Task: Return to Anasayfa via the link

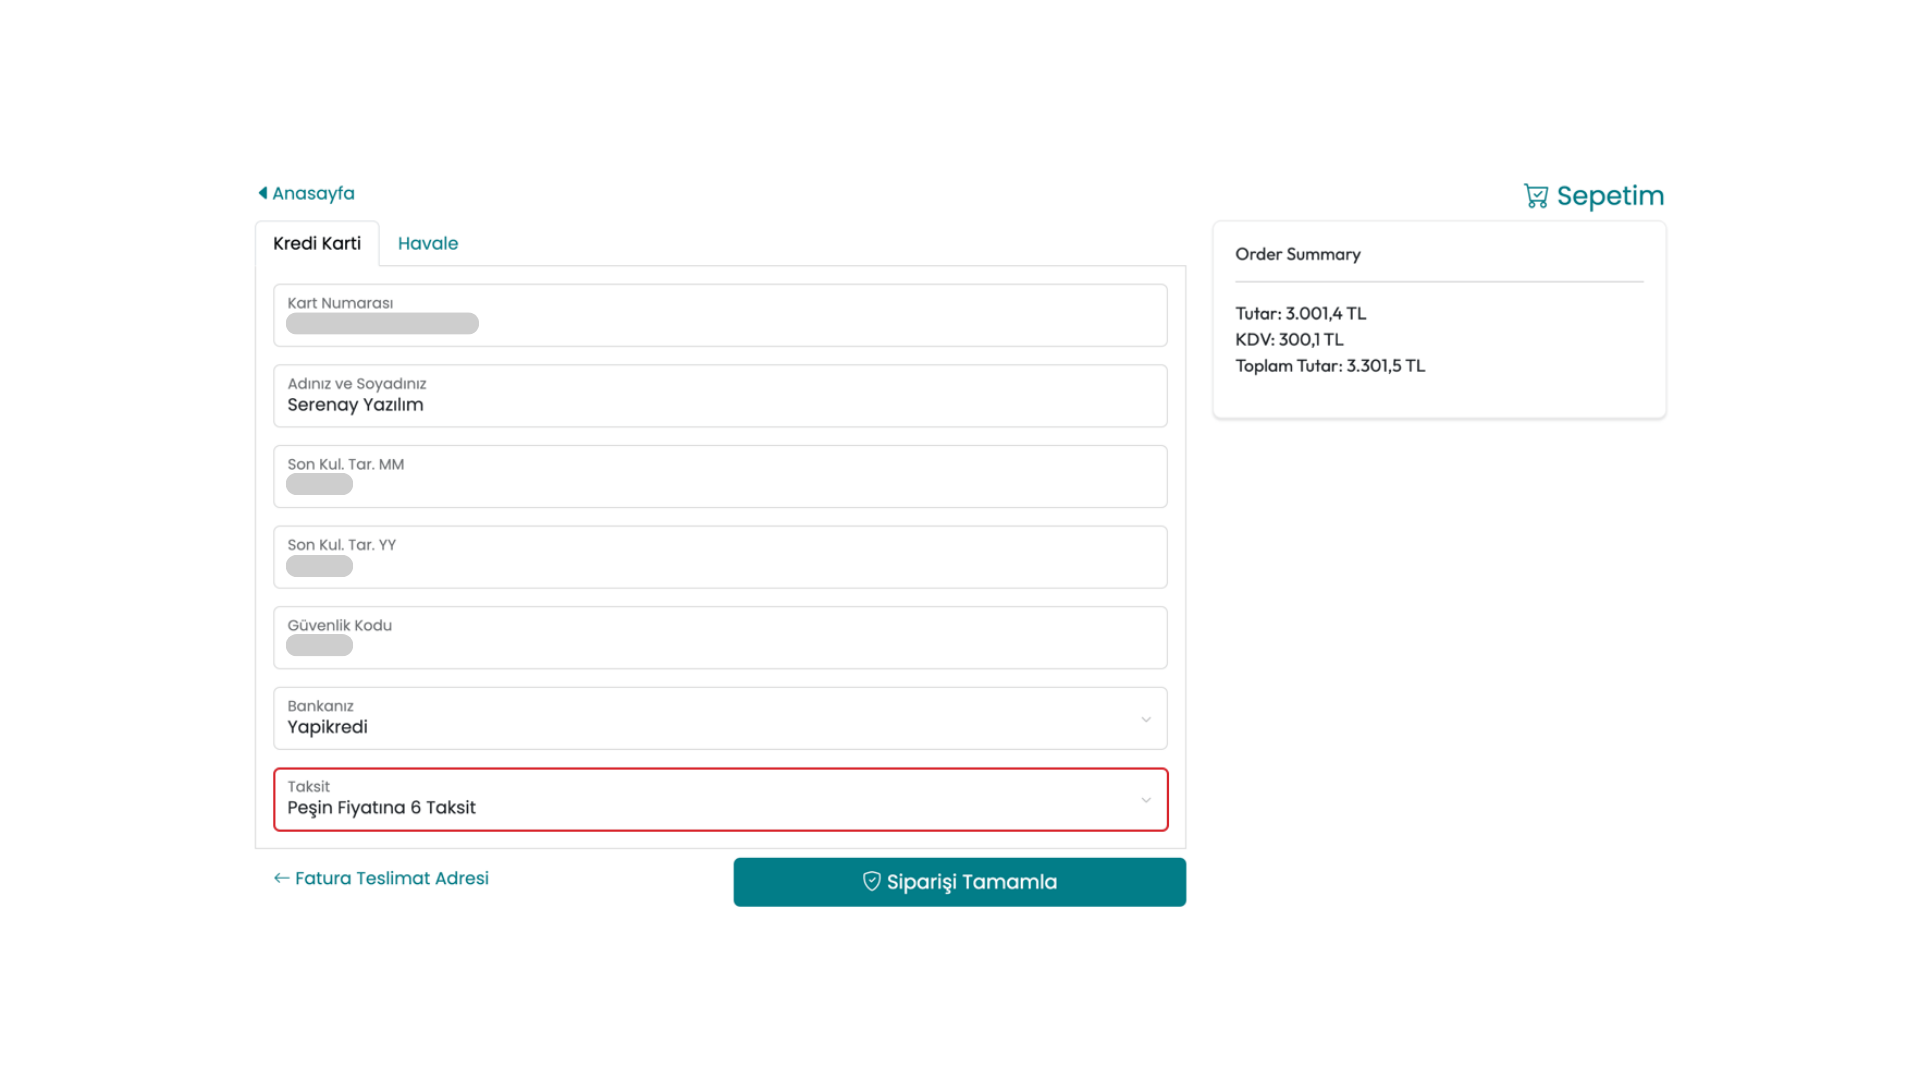Action: point(313,193)
